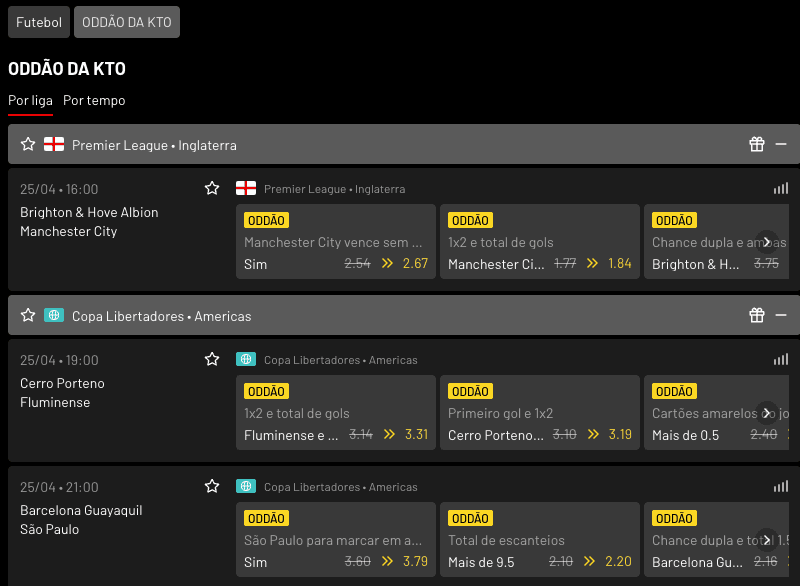This screenshot has width=800, height=586.
Task: Select Fluminense 1x2 total gols 3.31
Action: [336, 412]
